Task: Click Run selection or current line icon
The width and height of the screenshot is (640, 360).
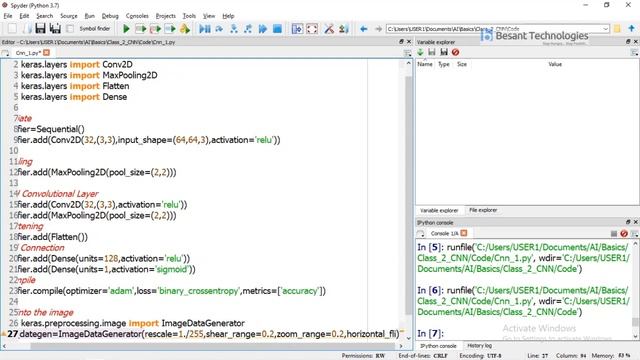Action: 170,29
